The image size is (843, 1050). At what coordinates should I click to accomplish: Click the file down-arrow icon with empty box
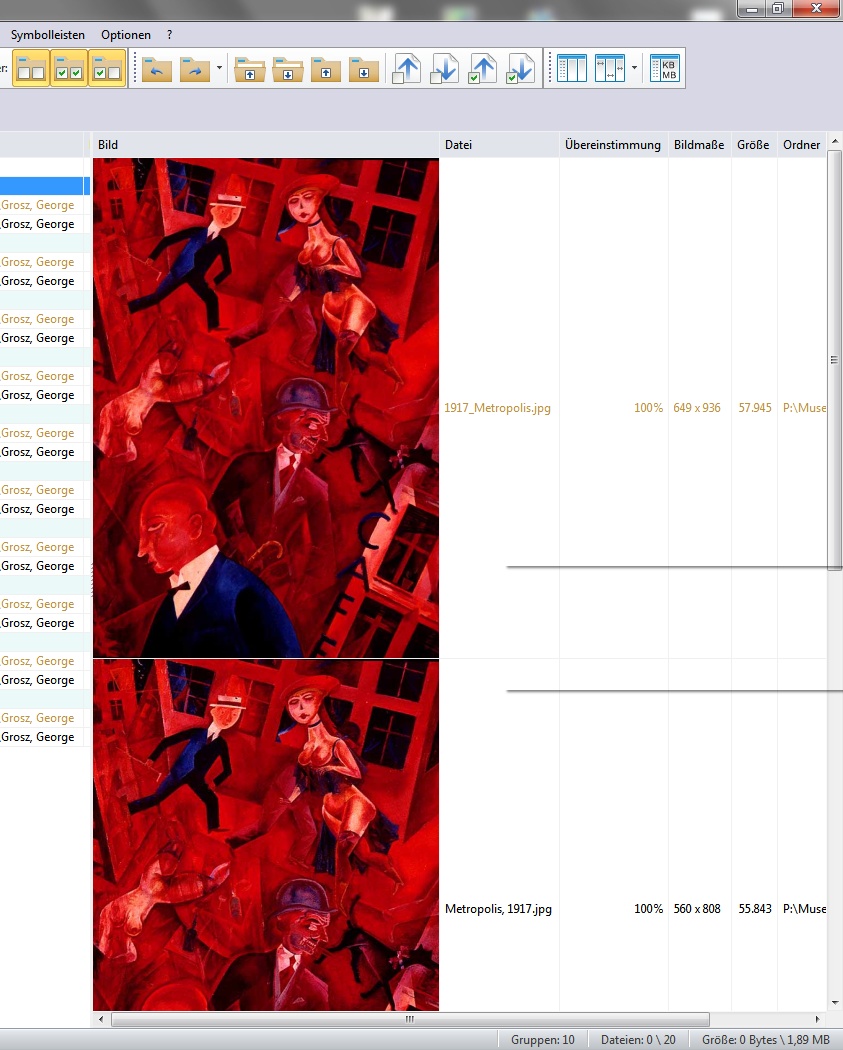pyautogui.click(x=444, y=69)
